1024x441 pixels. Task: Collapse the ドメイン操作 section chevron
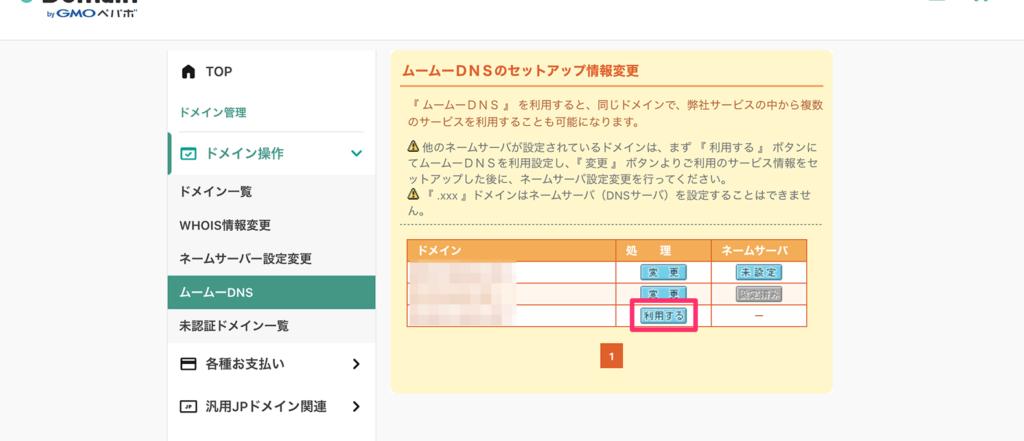(356, 154)
